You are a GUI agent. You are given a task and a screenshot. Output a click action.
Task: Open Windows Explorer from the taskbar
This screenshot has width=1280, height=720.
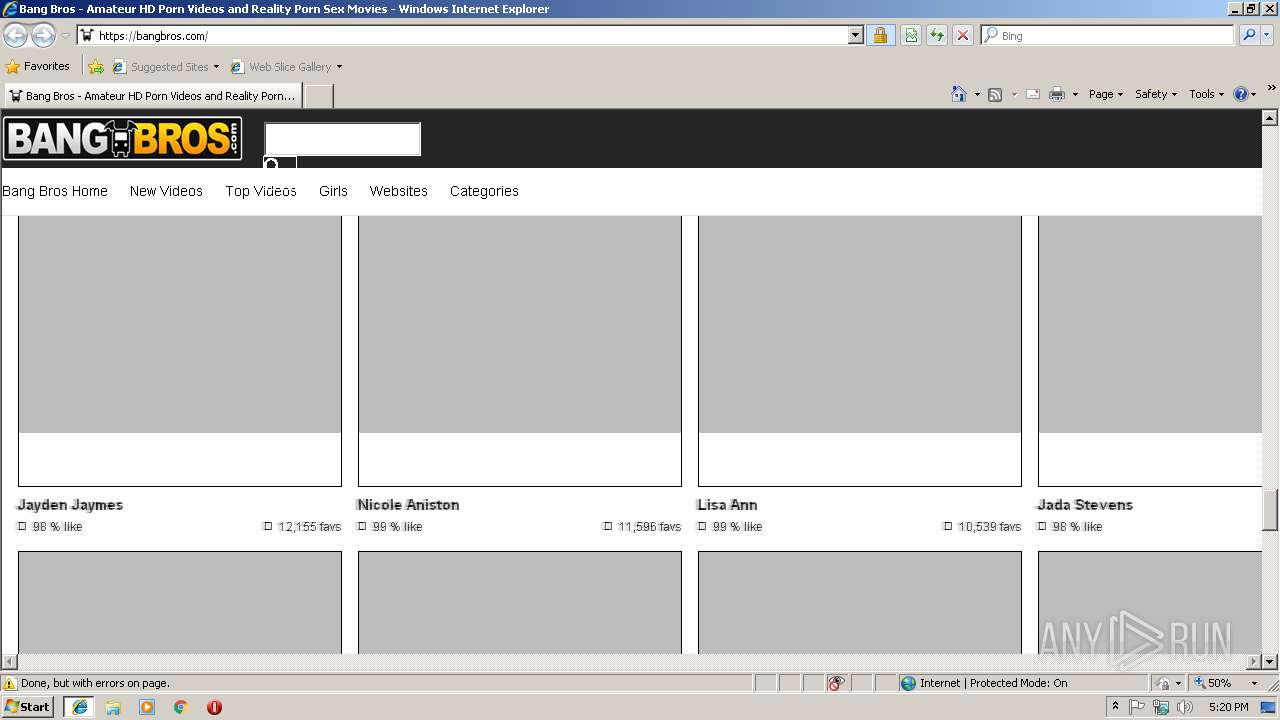click(113, 707)
